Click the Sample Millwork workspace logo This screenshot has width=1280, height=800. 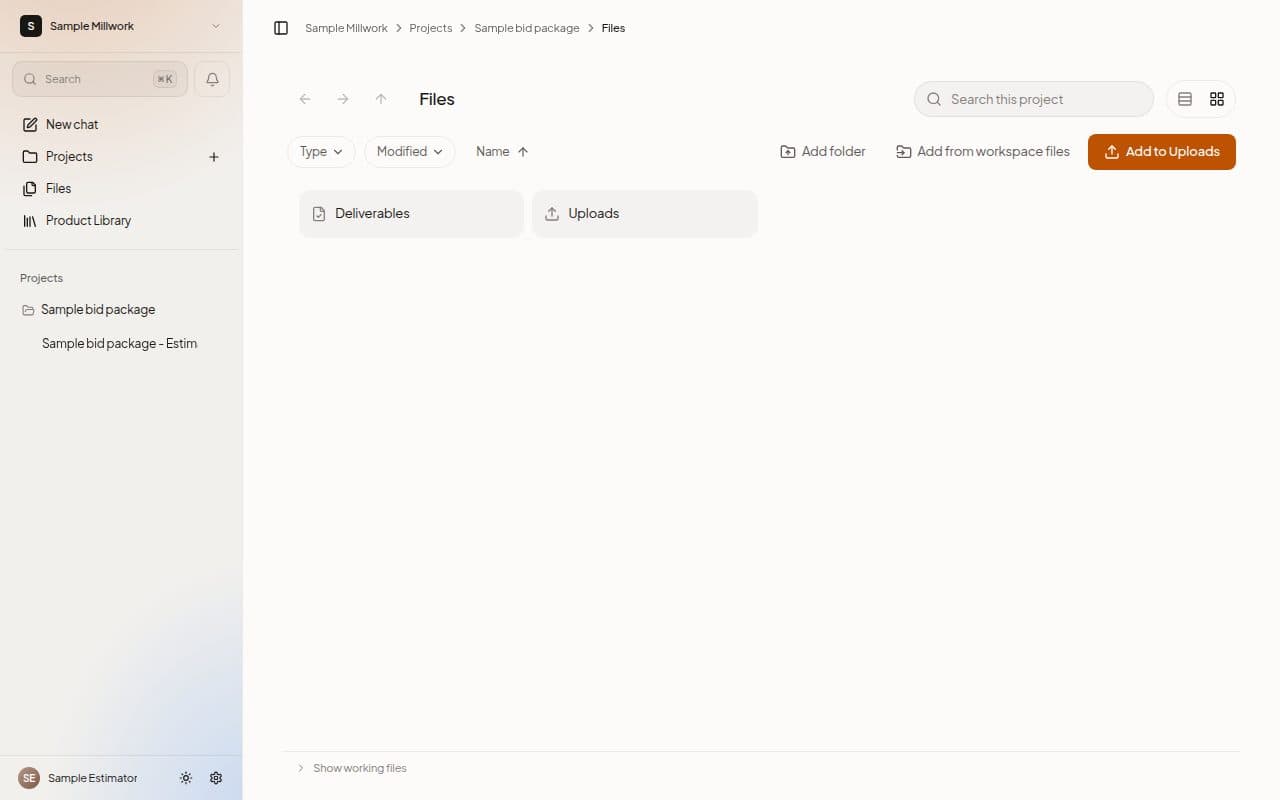31,26
